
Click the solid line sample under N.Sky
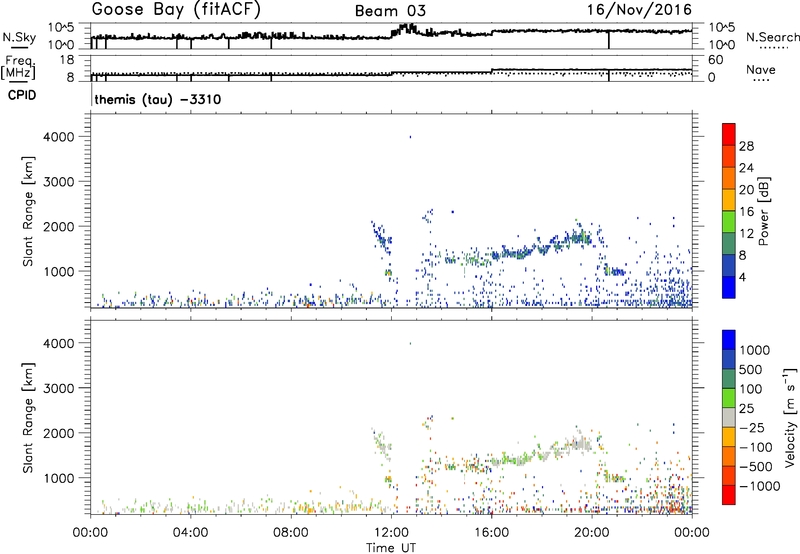point(19,48)
